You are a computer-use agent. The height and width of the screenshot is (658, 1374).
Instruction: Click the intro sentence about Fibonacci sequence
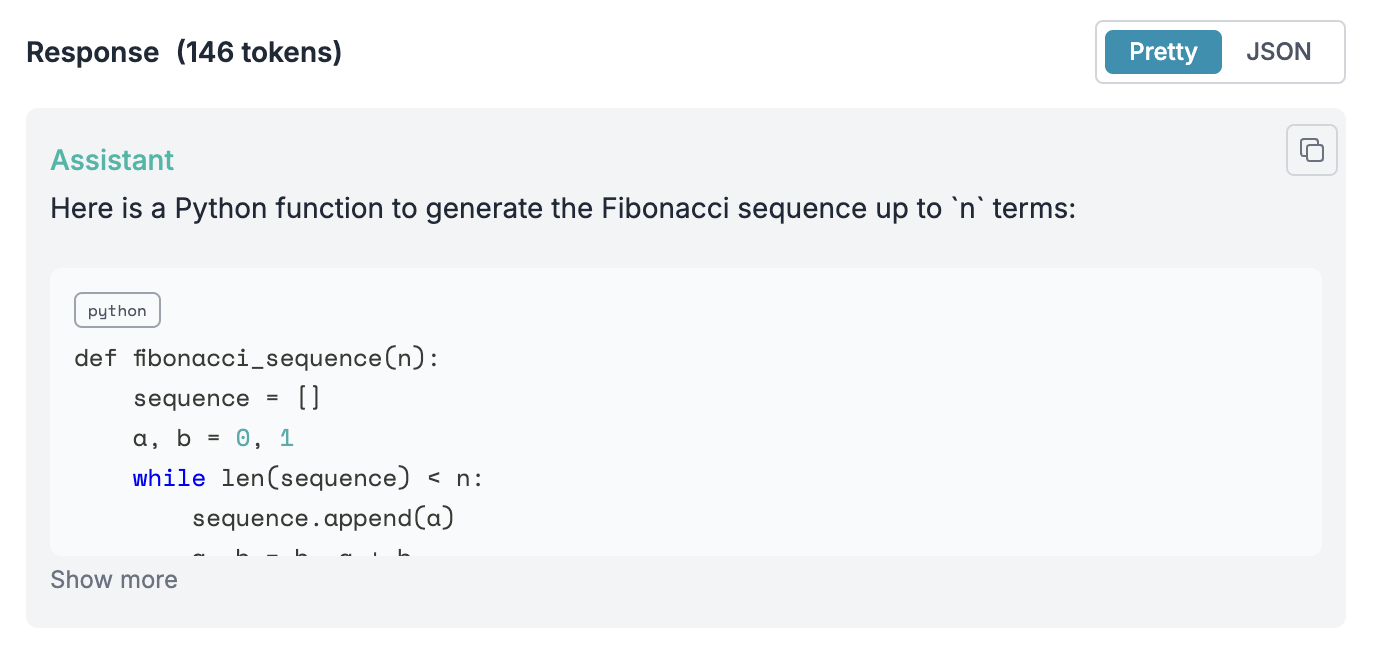(563, 209)
